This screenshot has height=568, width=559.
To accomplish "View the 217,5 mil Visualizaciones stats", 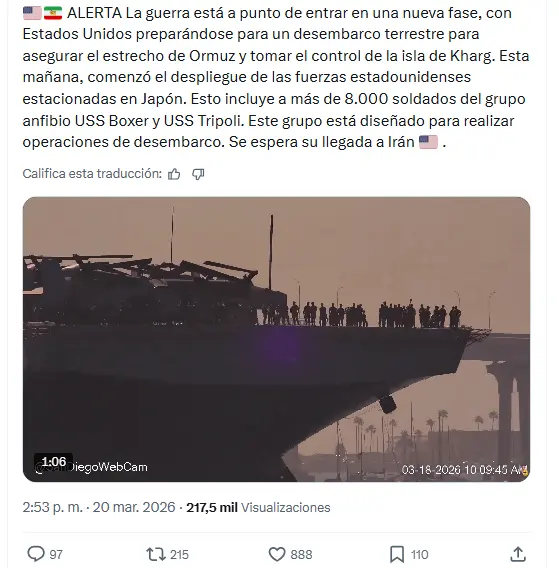I will pyautogui.click(x=258, y=507).
